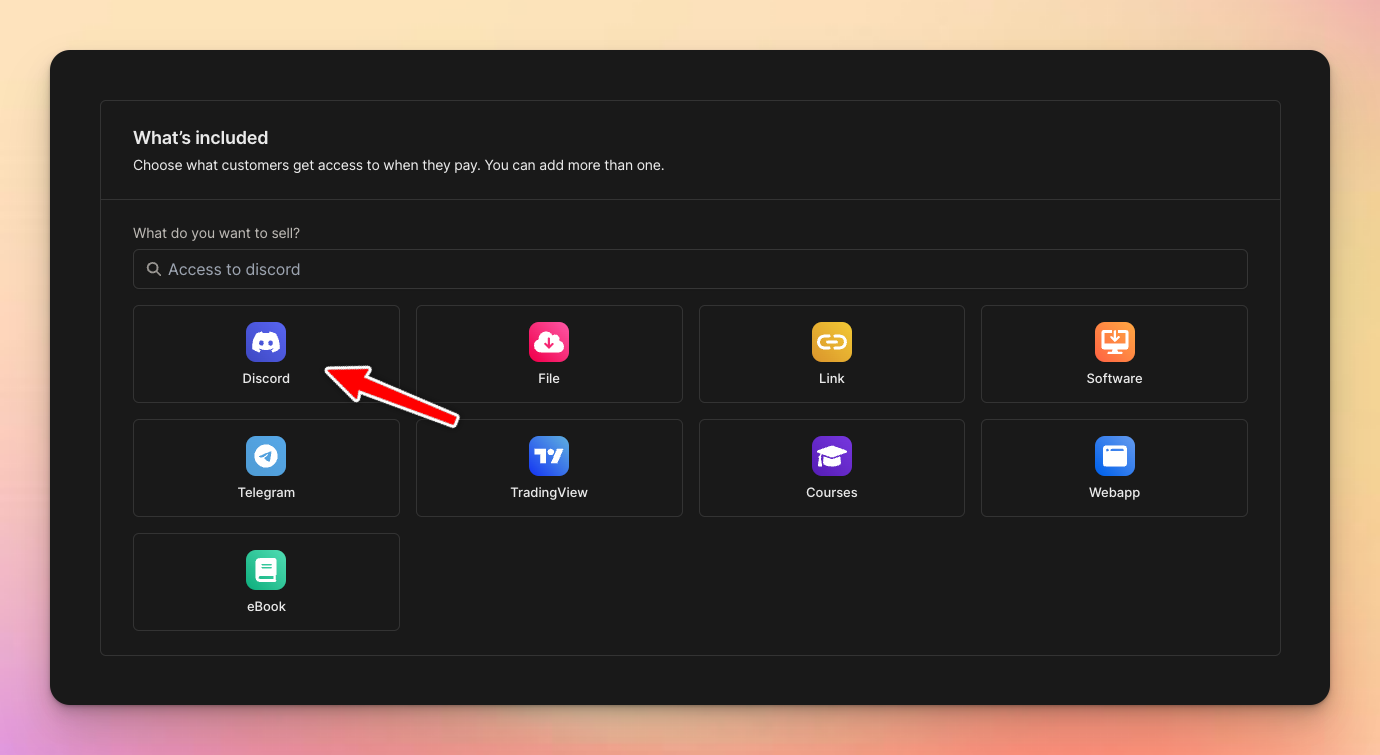Select the Link chain icon
Viewport: 1380px width, 755px height.
pyautogui.click(x=831, y=341)
